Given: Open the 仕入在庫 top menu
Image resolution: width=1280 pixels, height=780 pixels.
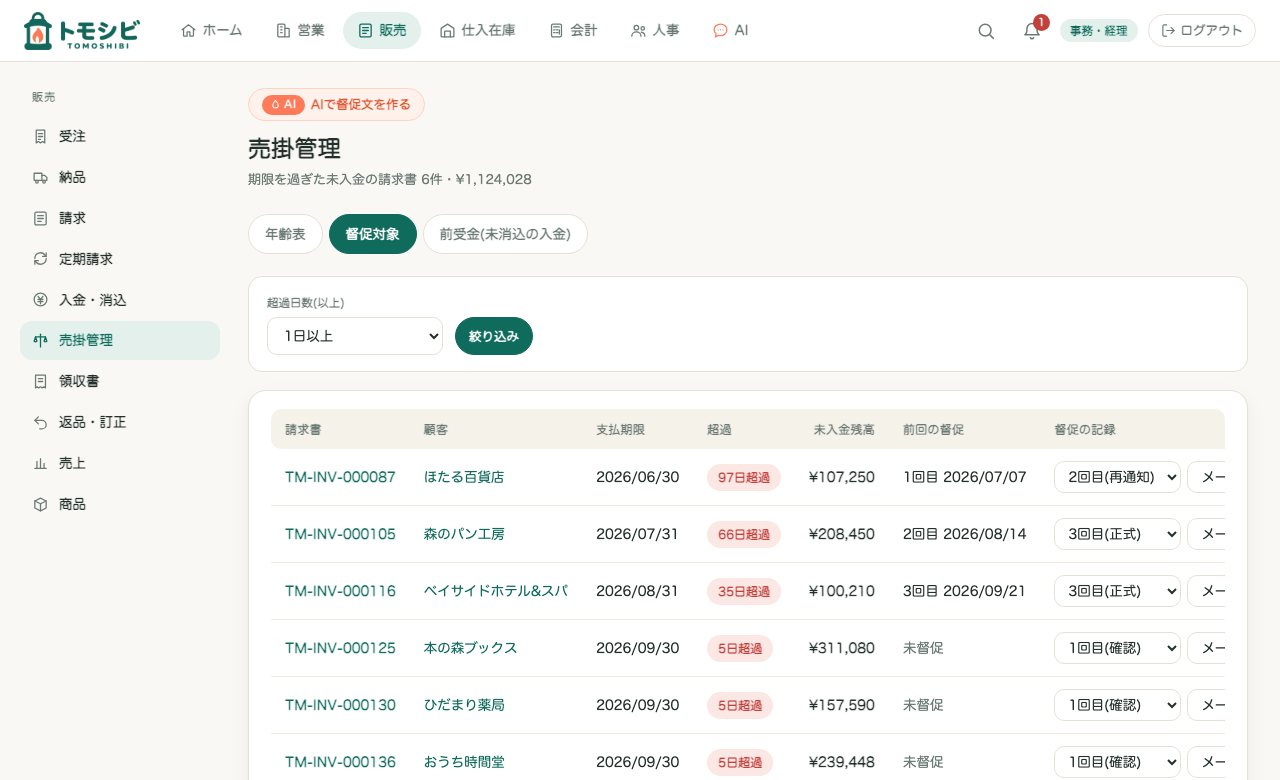Looking at the screenshot, I should tap(477, 31).
